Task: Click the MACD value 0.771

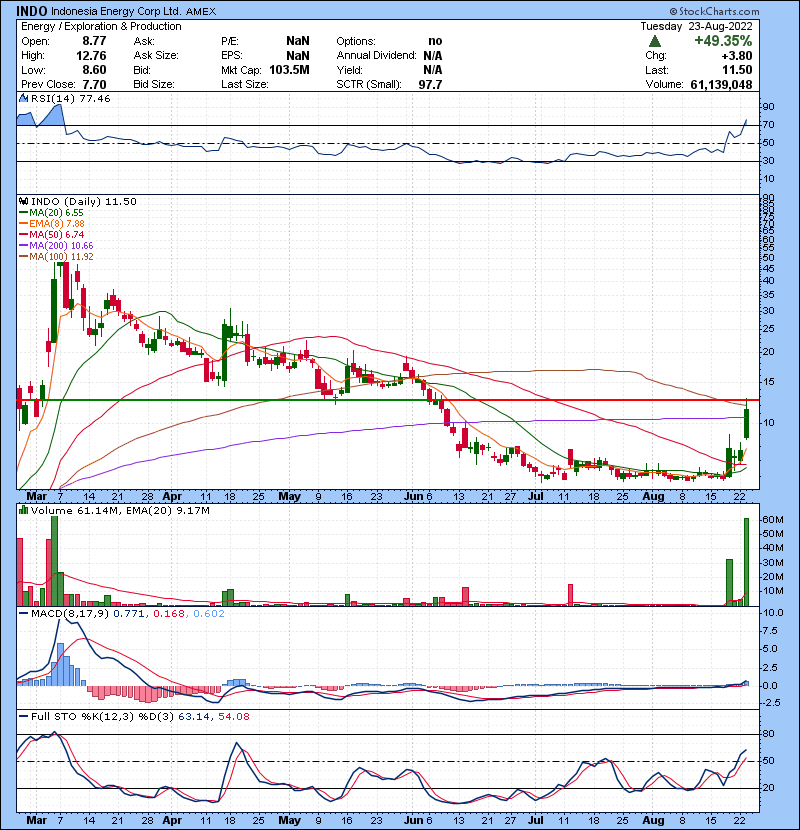Action: [x=129, y=614]
